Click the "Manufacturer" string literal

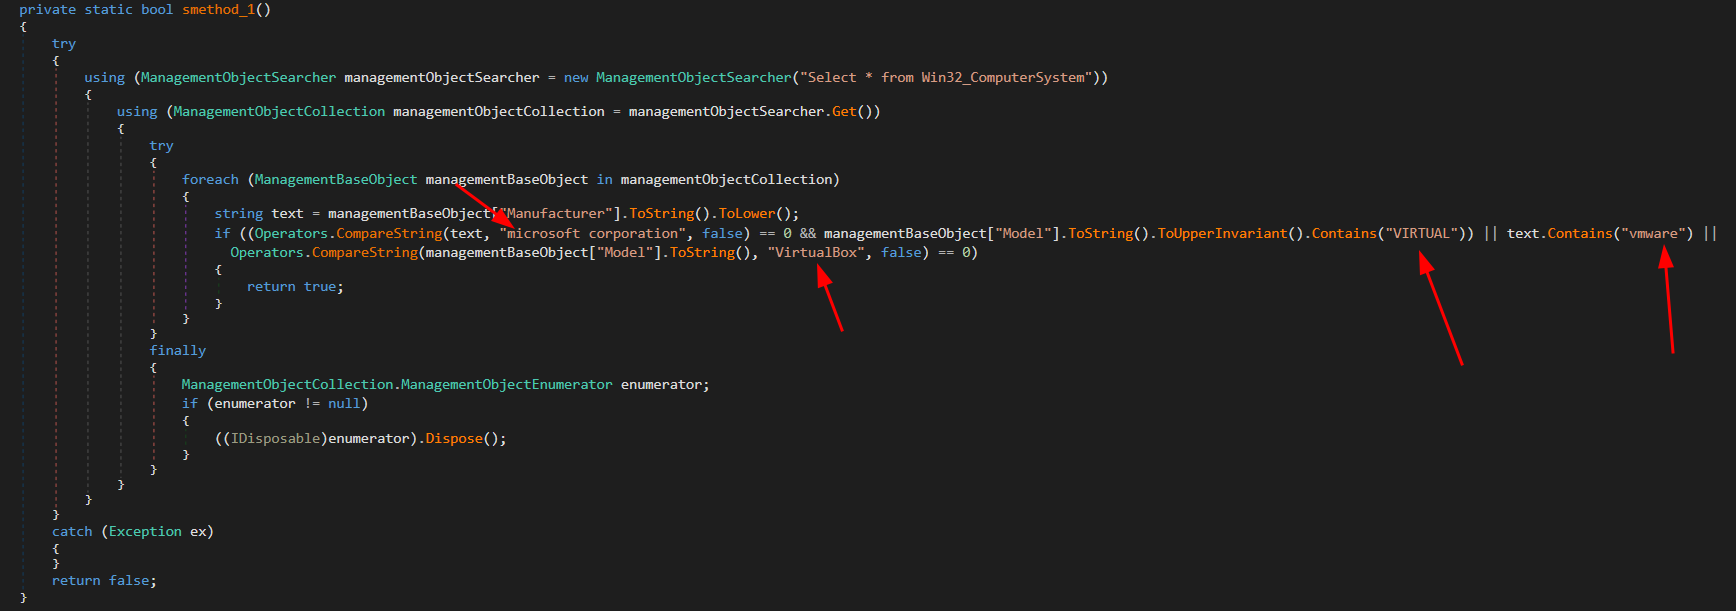pos(556,214)
